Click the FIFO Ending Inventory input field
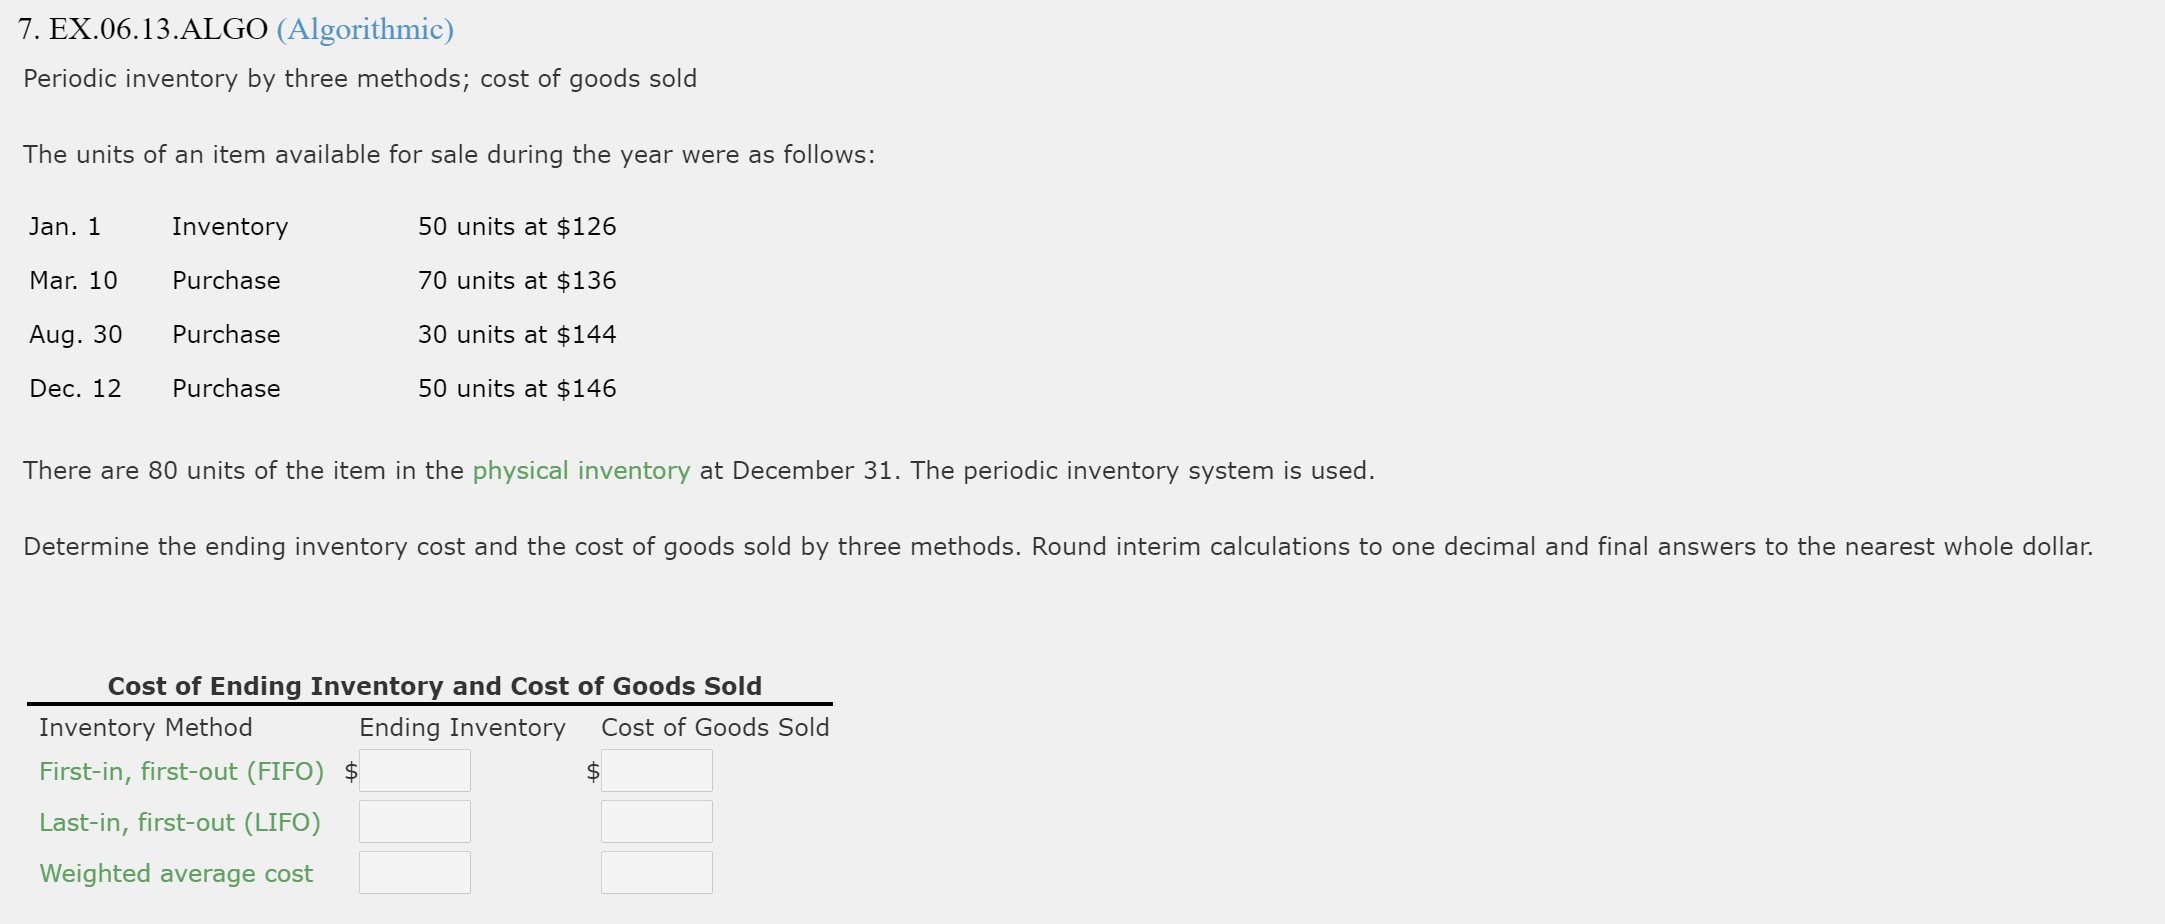 coord(414,770)
